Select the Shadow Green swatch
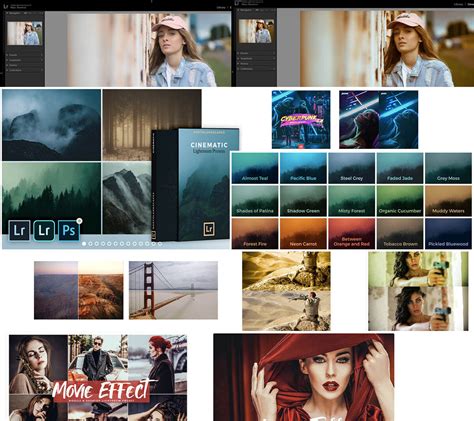This screenshot has width=474, height=421. [x=303, y=201]
